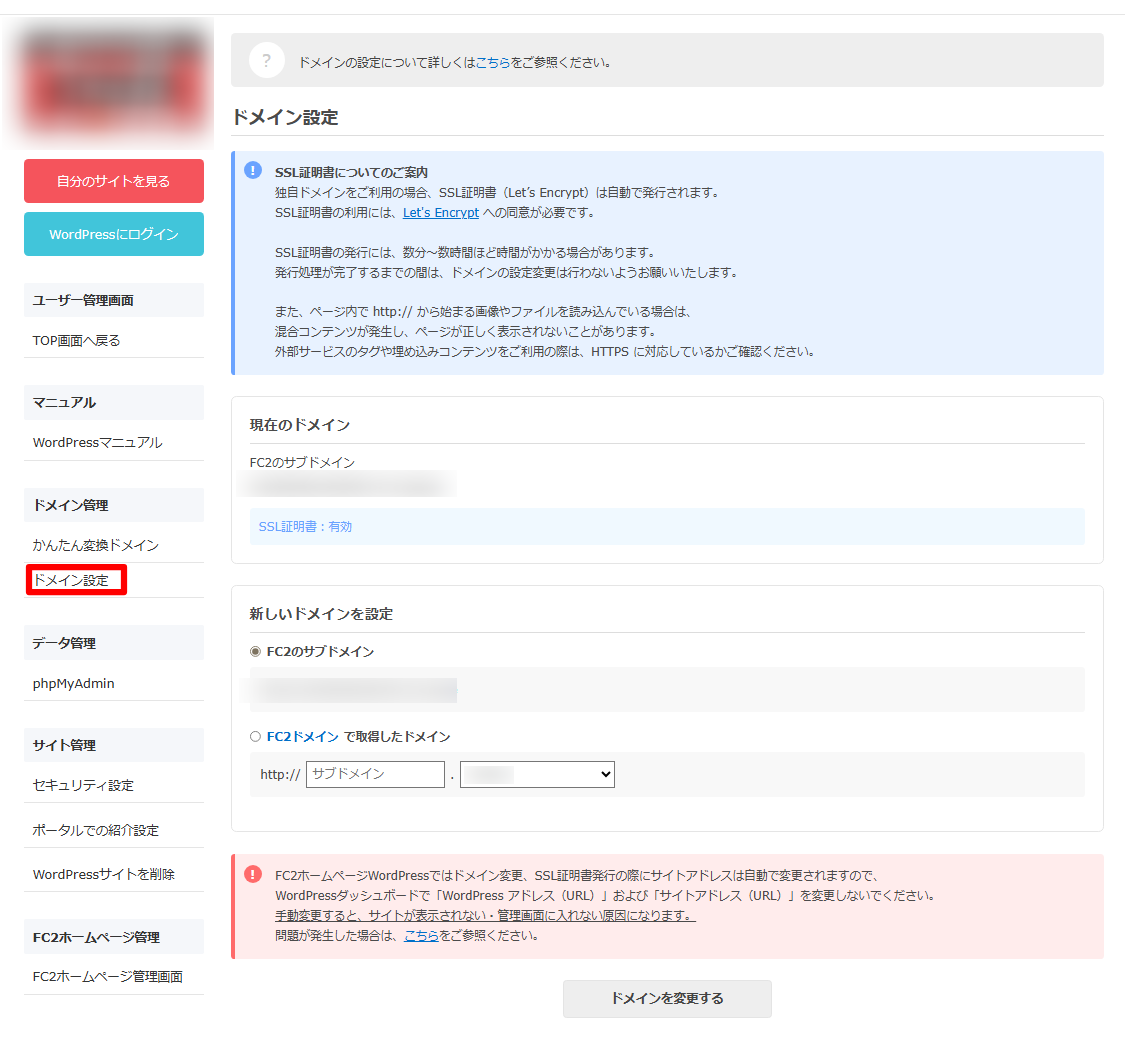Click the 'WordPressにログイン' button

click(x=114, y=234)
